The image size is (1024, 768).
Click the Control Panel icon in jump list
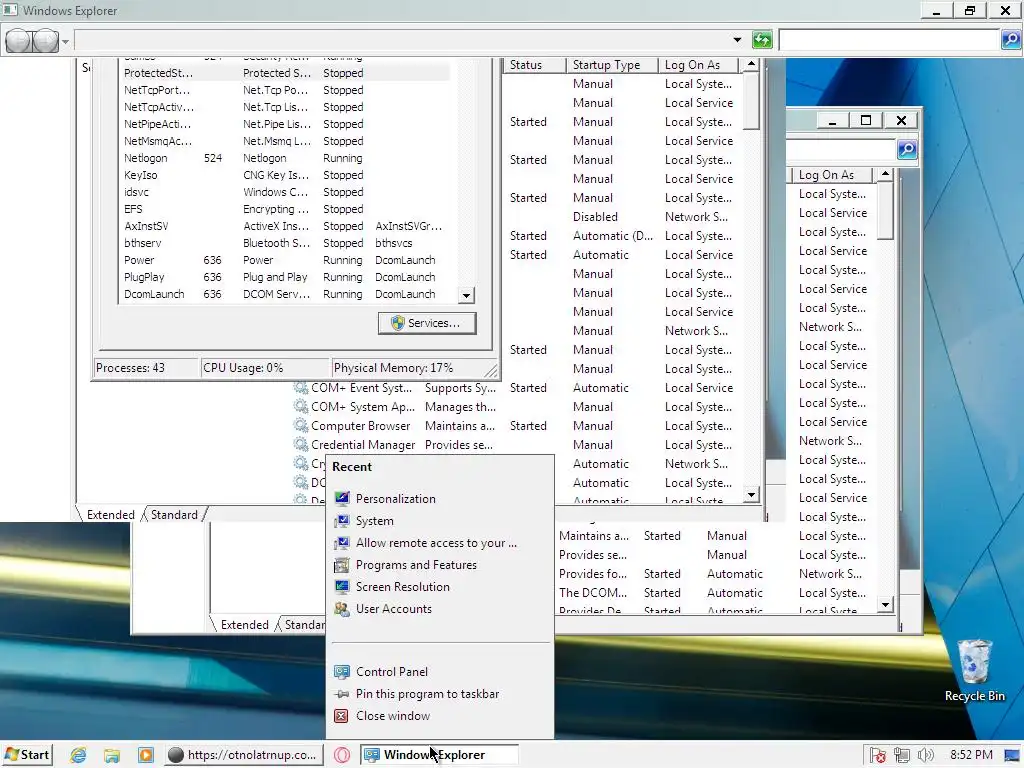point(342,672)
